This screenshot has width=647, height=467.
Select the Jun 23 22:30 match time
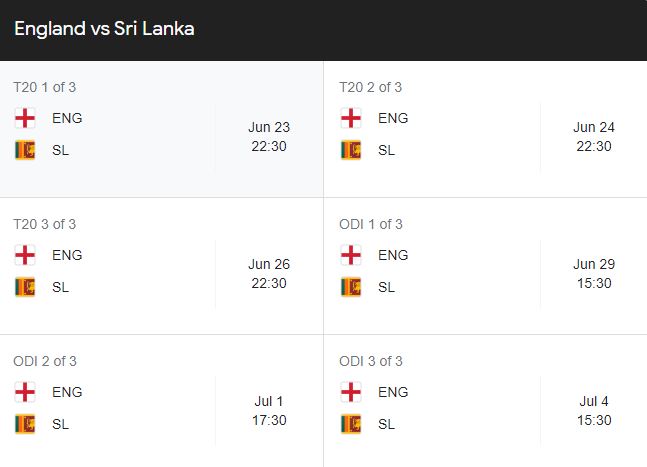click(x=269, y=137)
